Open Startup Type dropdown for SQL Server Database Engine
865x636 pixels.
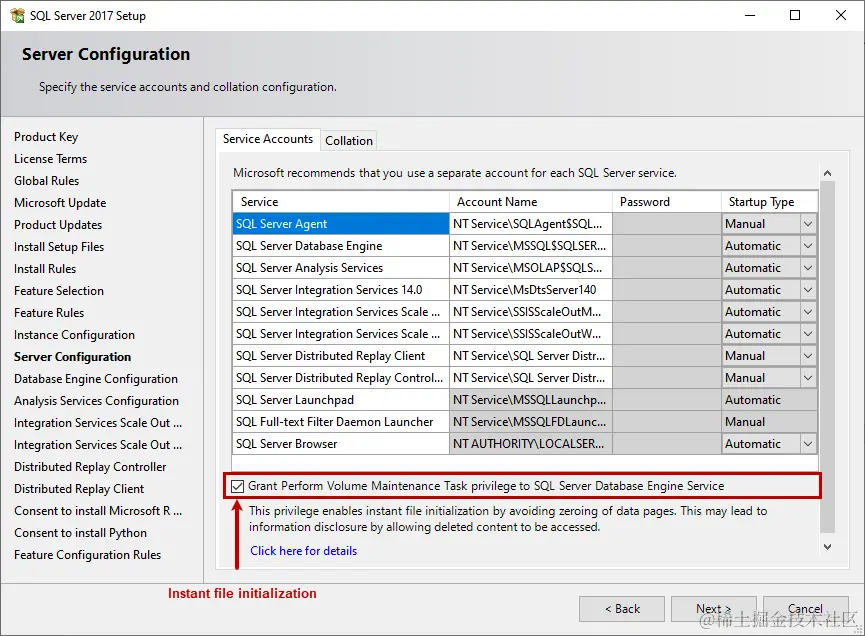point(808,246)
